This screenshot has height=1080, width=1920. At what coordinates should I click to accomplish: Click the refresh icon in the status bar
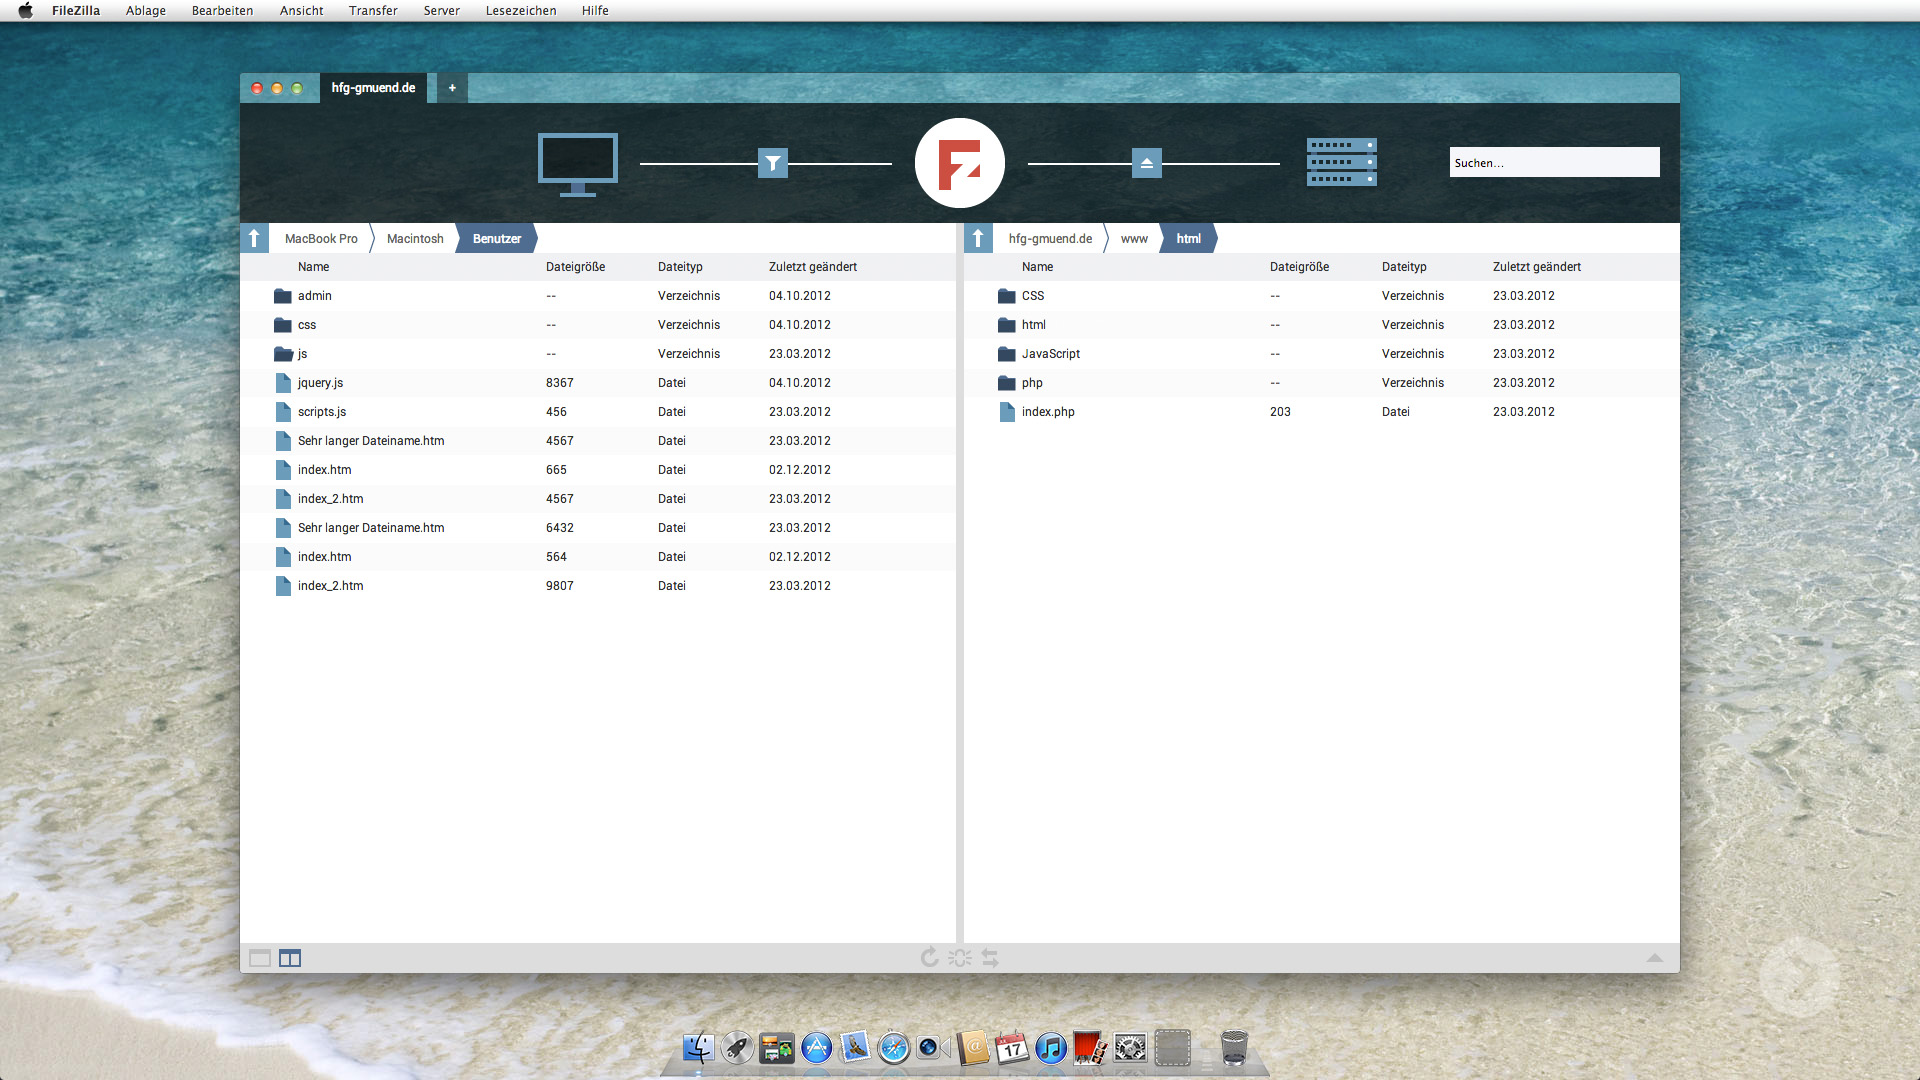point(928,957)
